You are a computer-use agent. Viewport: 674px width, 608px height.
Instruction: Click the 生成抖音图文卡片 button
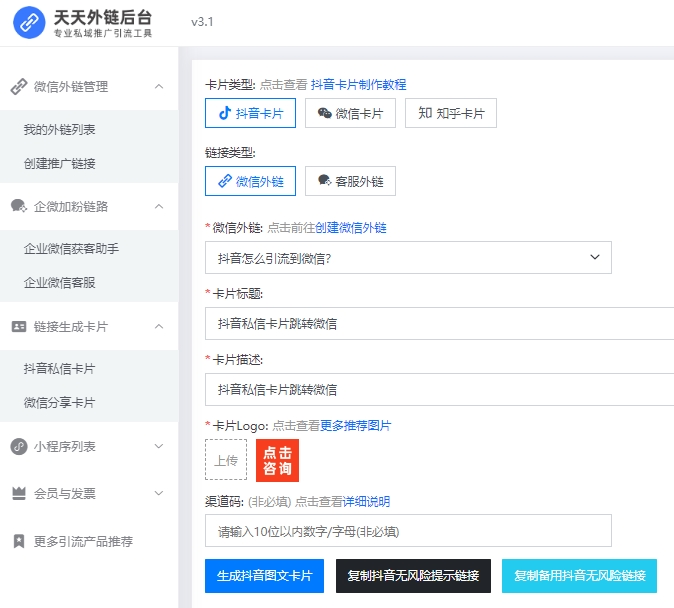264,576
